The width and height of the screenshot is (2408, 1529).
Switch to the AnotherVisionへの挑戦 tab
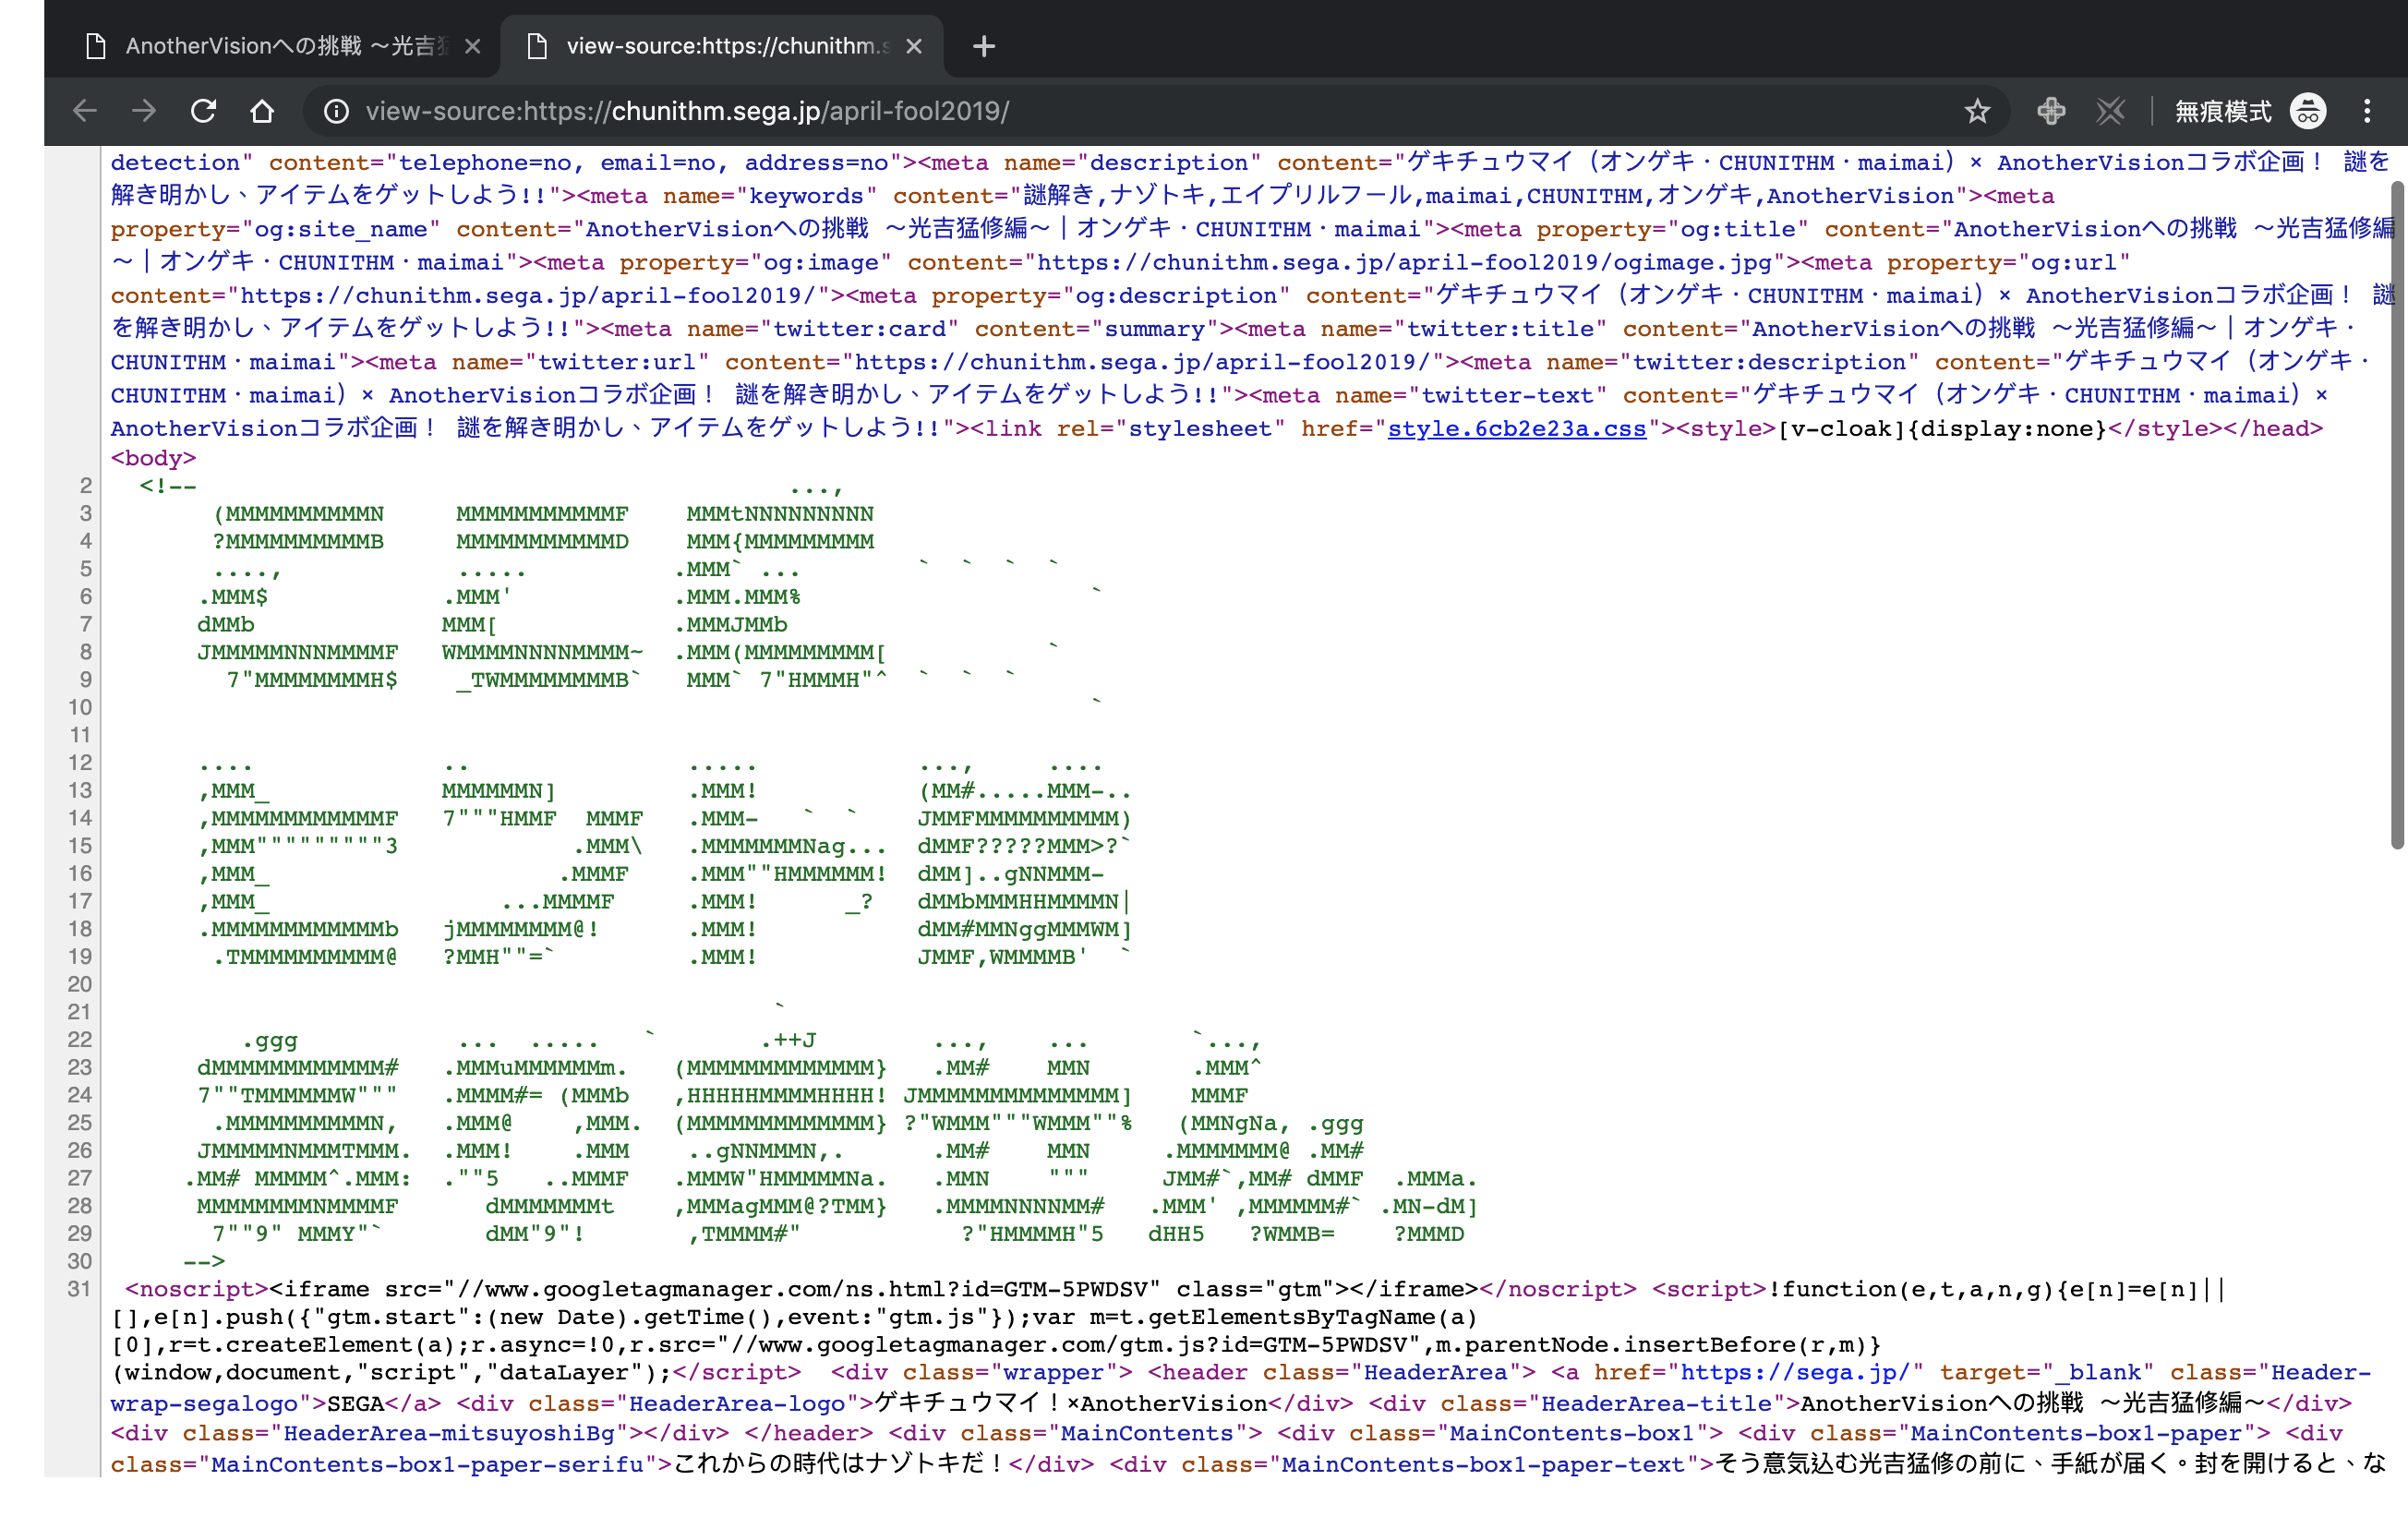coord(270,45)
